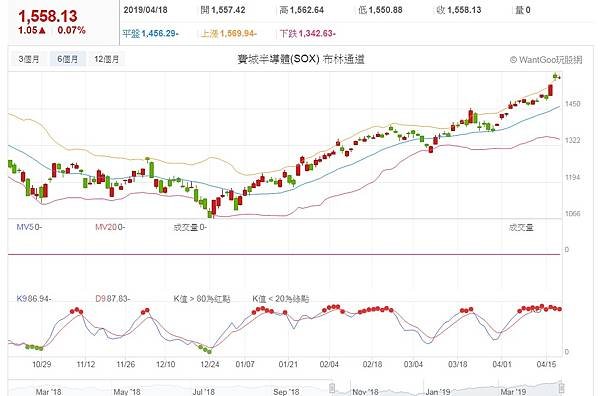The width and height of the screenshot is (600, 396).
Task: Click the WantGoo玩股網 credit link
Action: [546, 60]
